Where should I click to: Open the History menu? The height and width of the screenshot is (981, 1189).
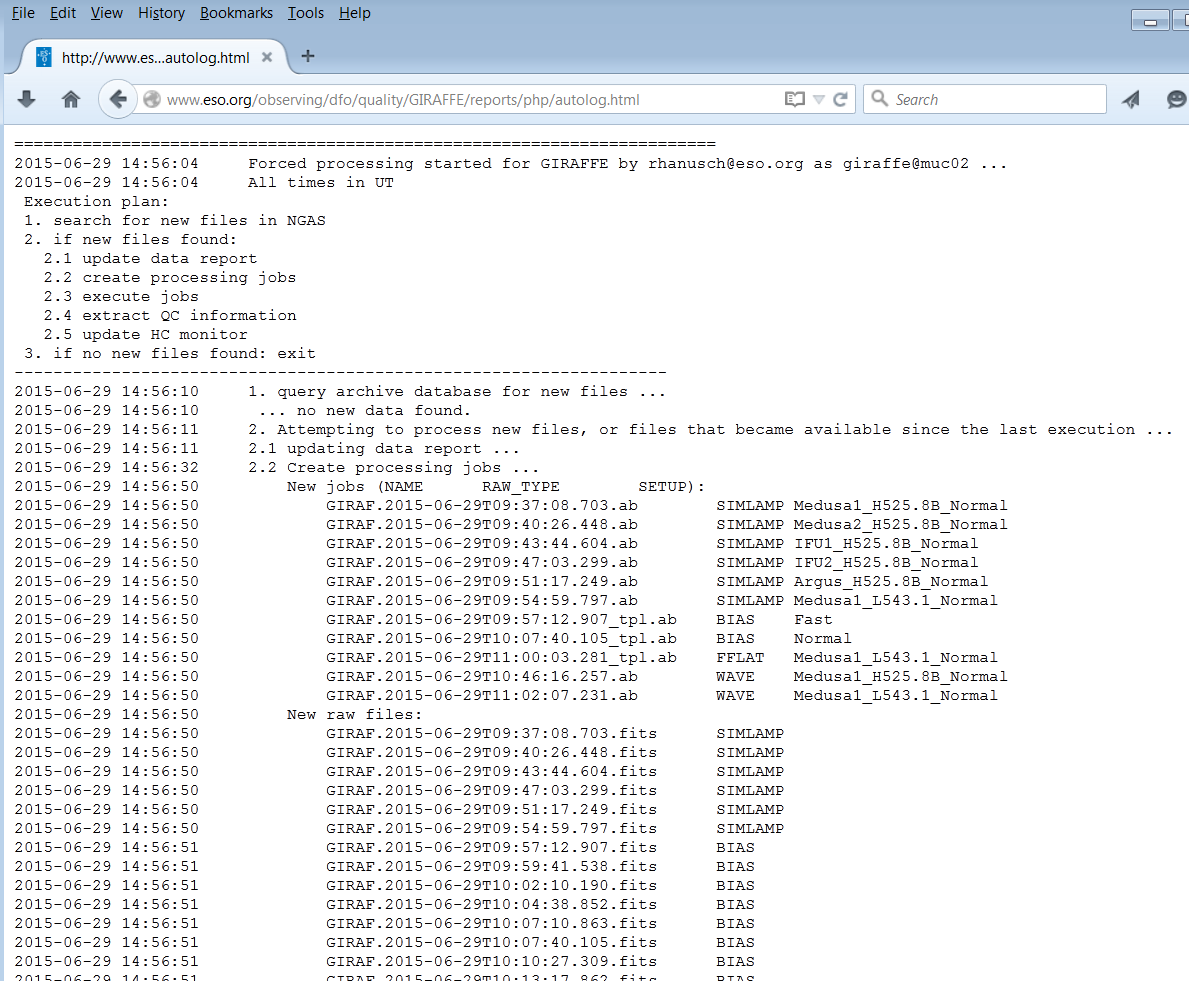(x=161, y=13)
